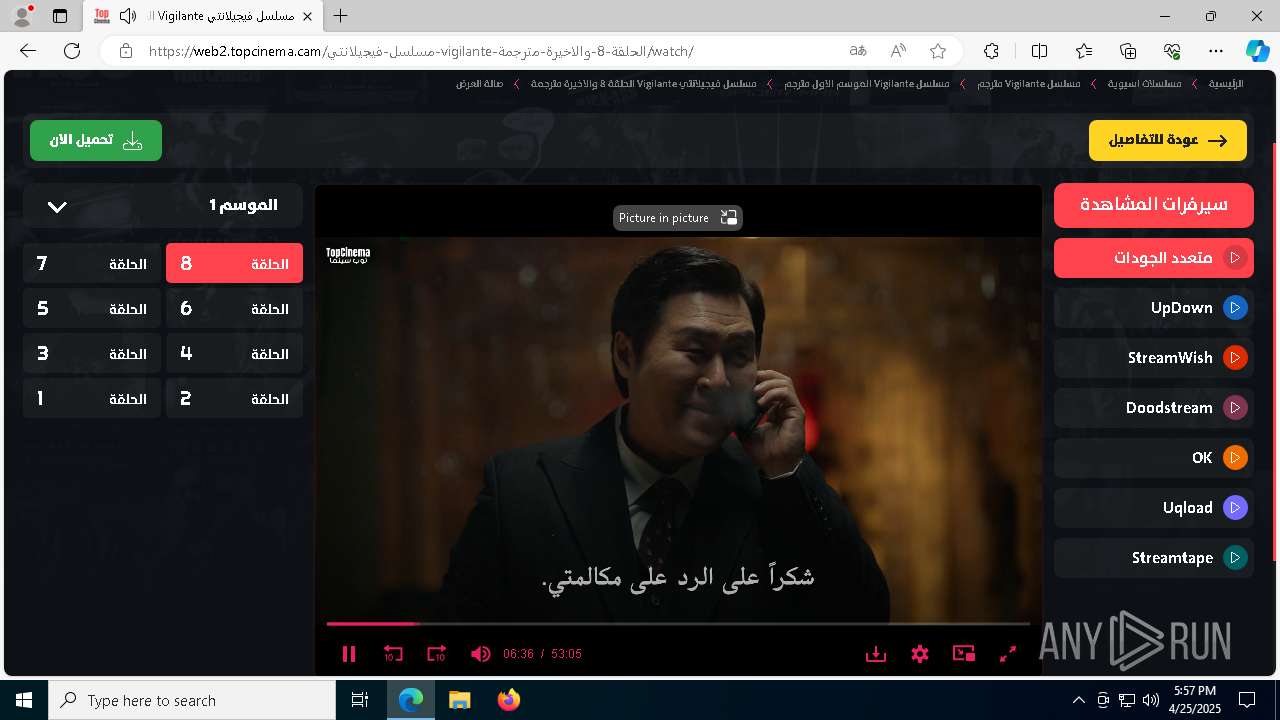Open episode 8
Screen dimensions: 1280x720
[234, 264]
